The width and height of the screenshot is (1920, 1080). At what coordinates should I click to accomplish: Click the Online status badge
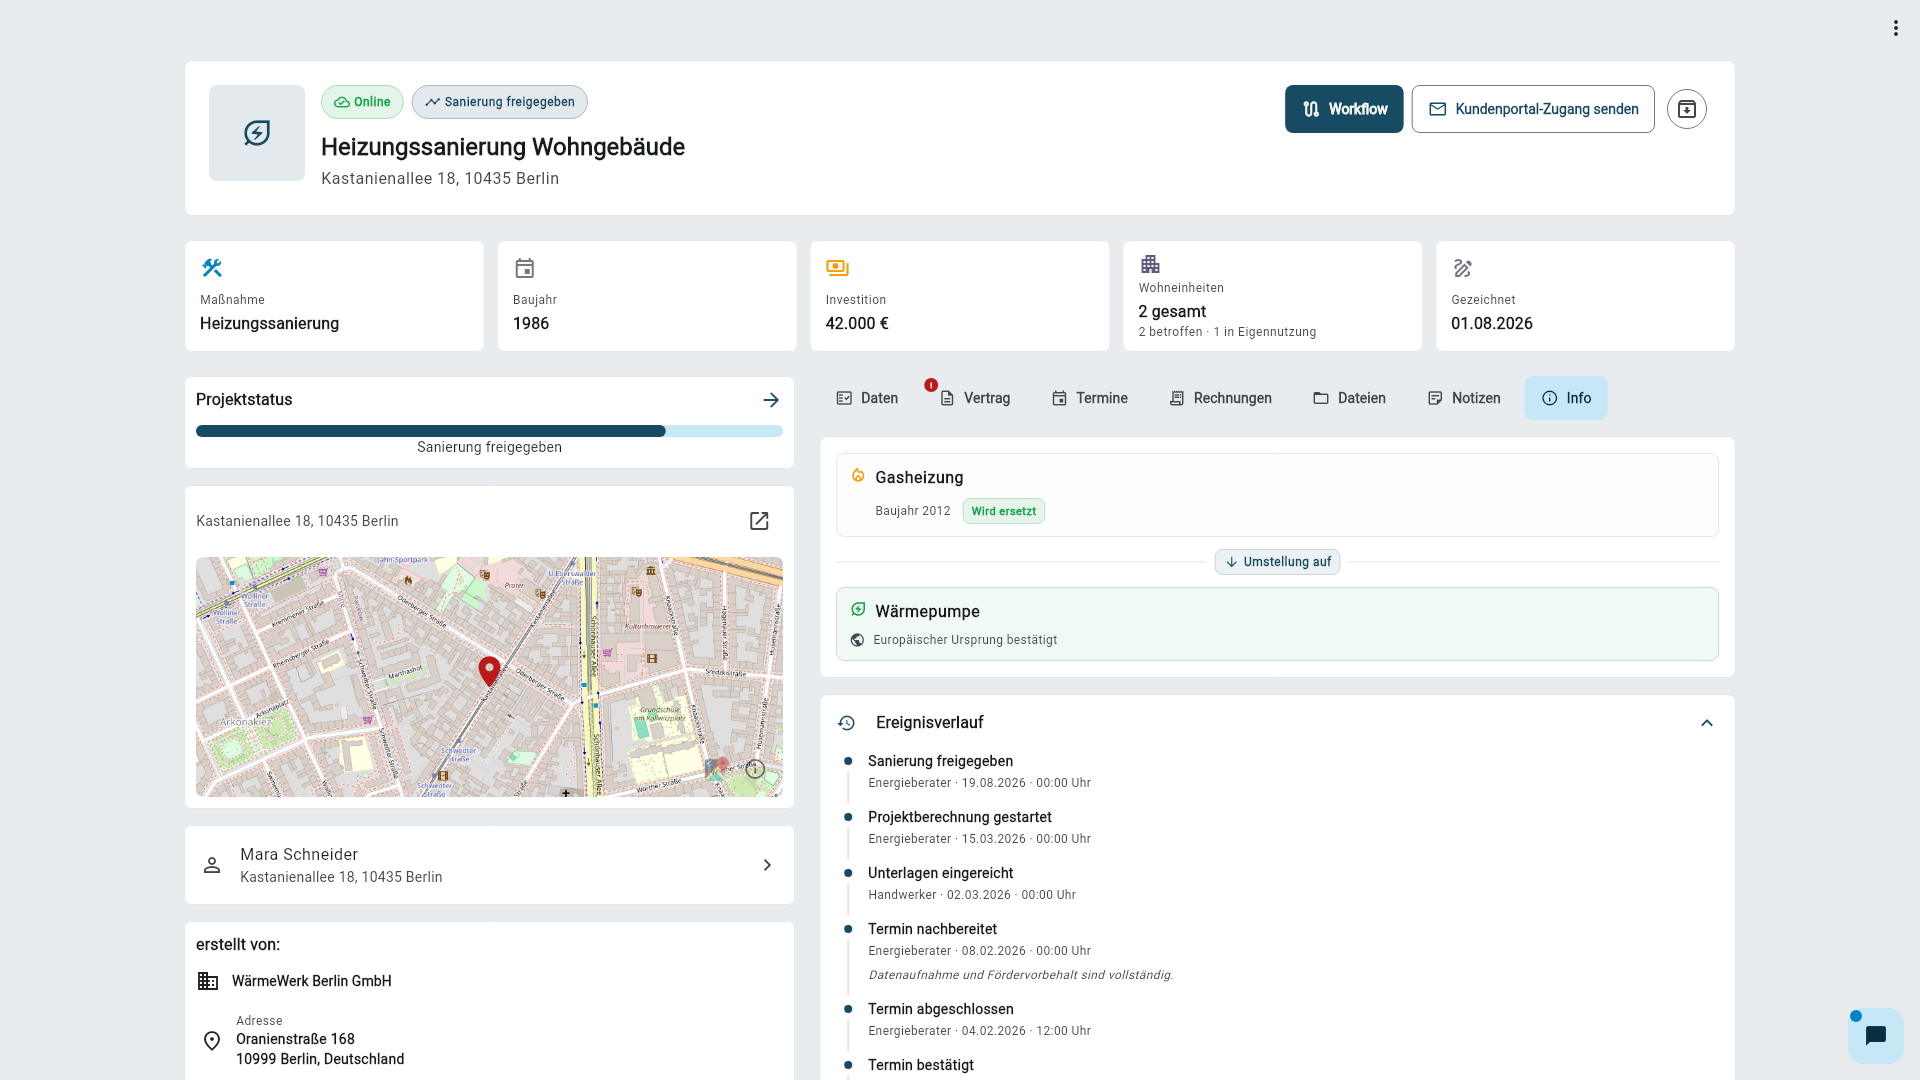coord(362,102)
